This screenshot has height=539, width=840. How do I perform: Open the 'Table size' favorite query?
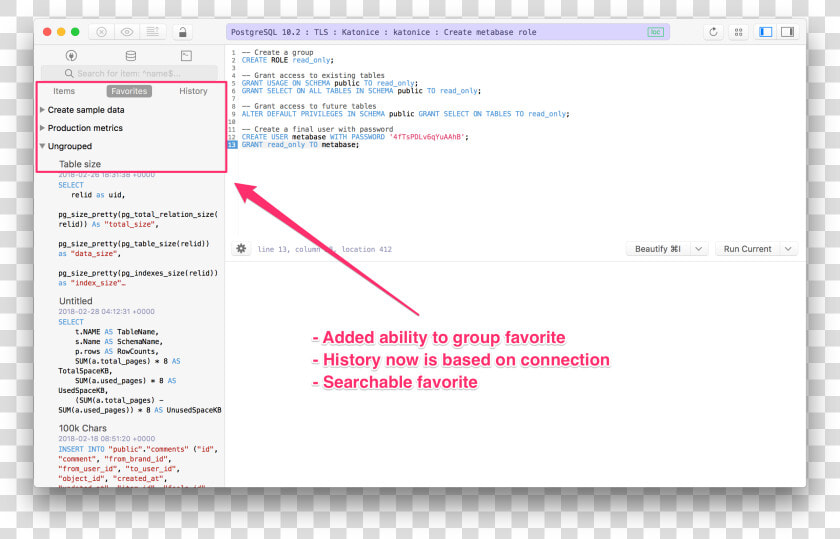pos(80,164)
